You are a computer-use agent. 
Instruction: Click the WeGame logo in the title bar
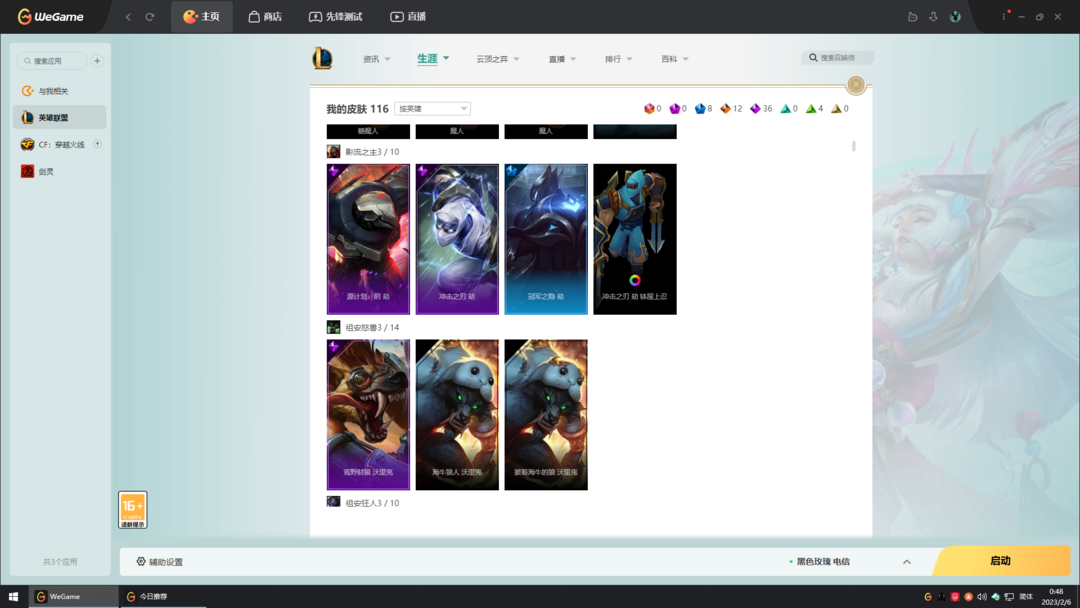(x=51, y=17)
